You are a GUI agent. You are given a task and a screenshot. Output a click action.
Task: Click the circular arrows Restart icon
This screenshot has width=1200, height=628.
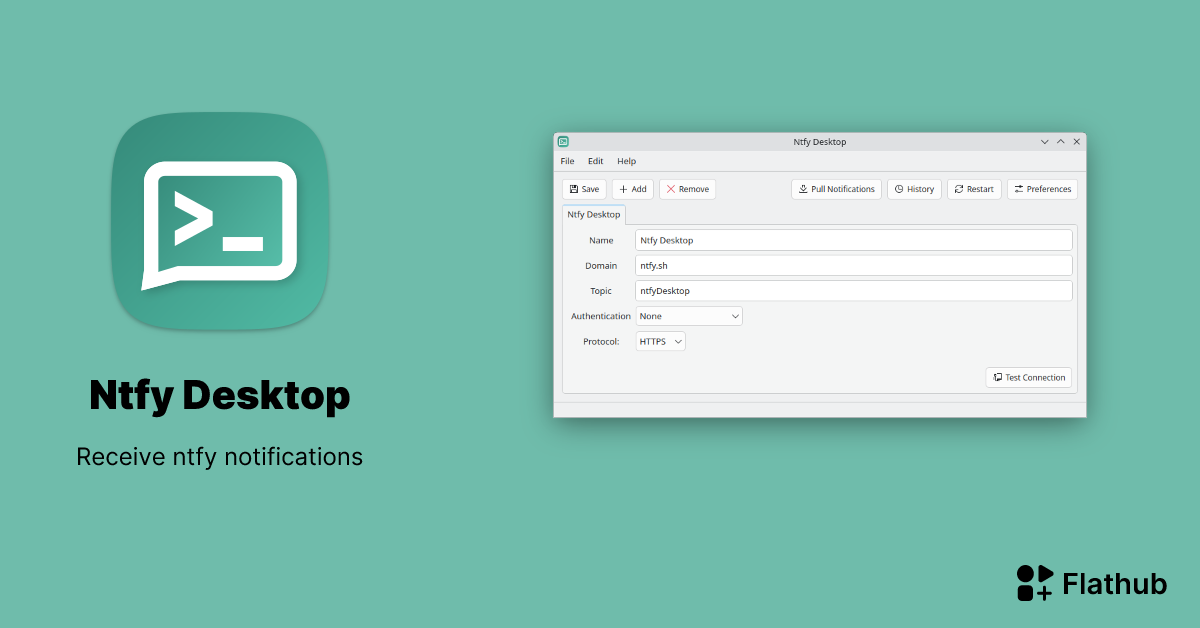point(959,188)
